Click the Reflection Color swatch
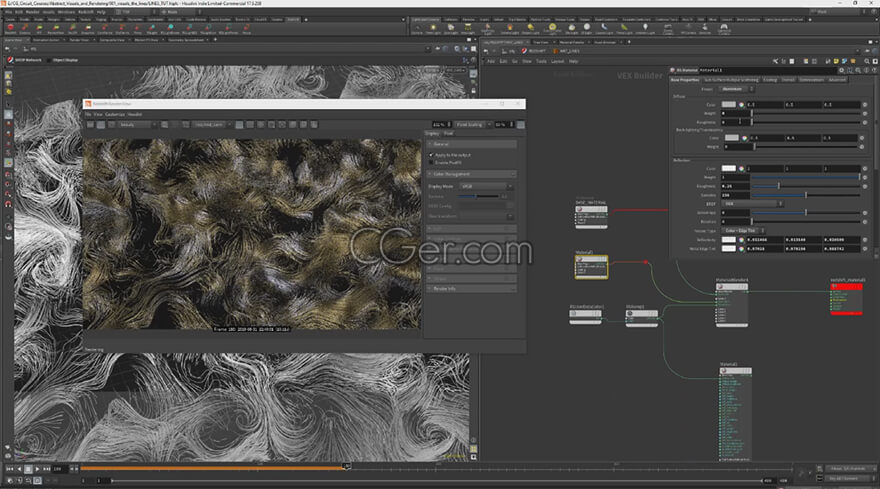 click(728, 168)
